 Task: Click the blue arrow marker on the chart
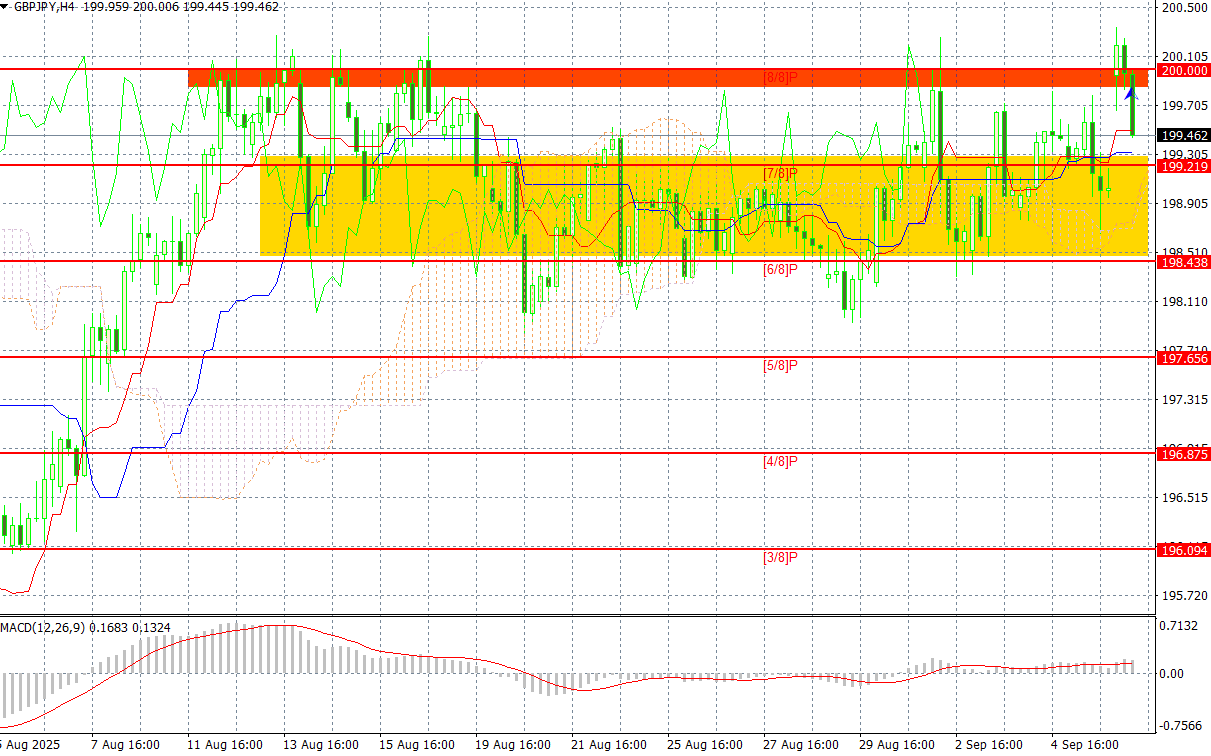pos(1130,92)
